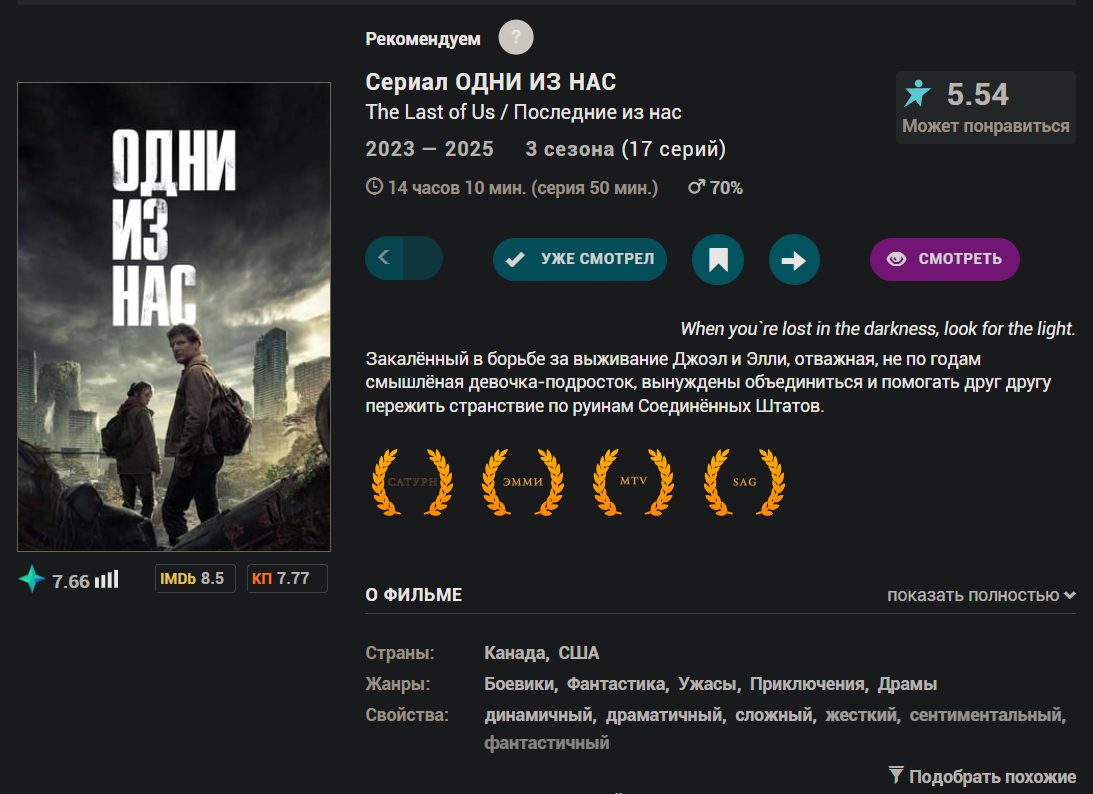The image size is (1093, 794).
Task: Click the clock duration icon
Action: (x=374, y=187)
